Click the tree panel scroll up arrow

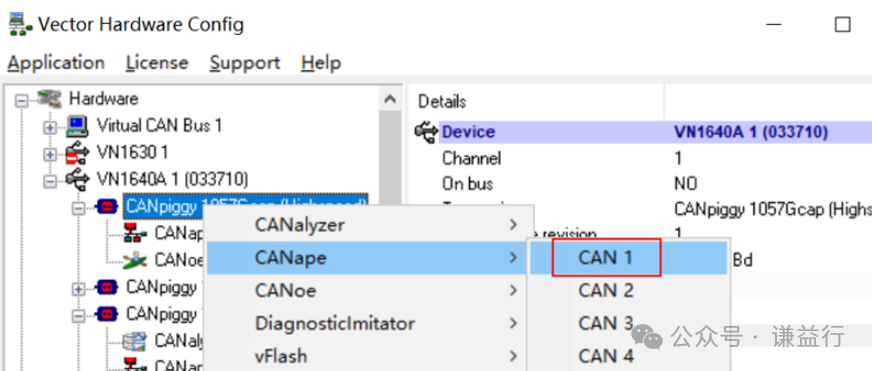point(390,100)
